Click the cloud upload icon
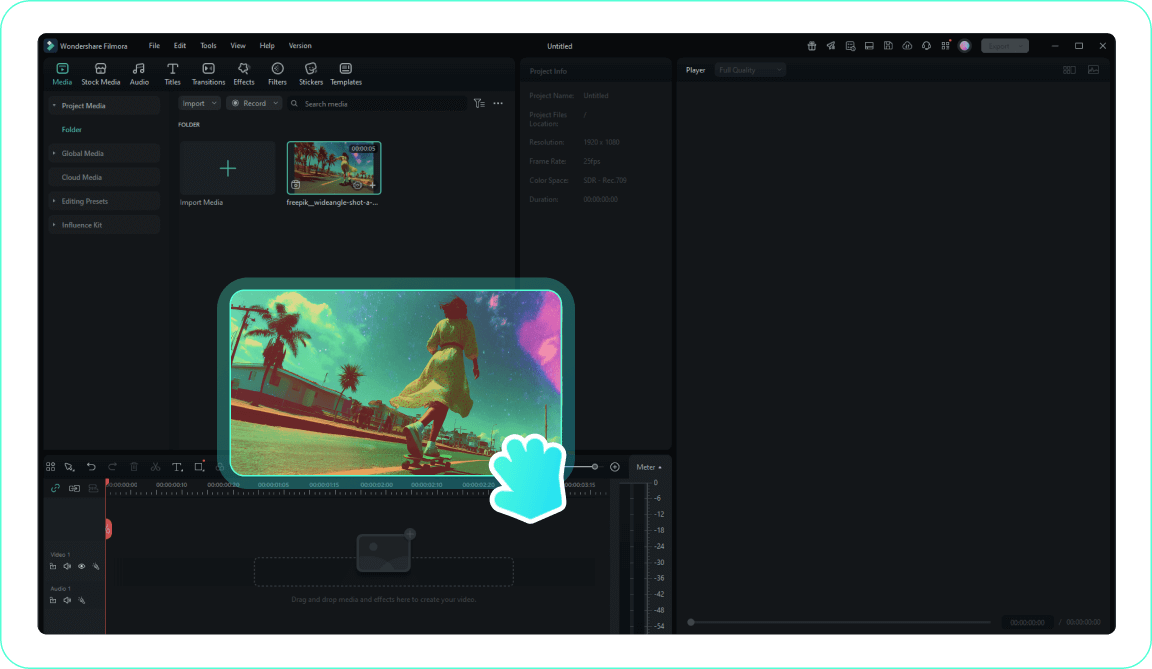Screen dimensions: 1152x669 (x=907, y=46)
